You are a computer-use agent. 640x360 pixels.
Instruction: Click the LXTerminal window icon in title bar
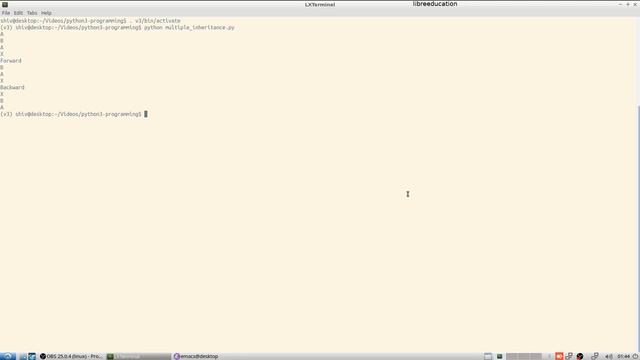pyautogui.click(x=5, y=4)
